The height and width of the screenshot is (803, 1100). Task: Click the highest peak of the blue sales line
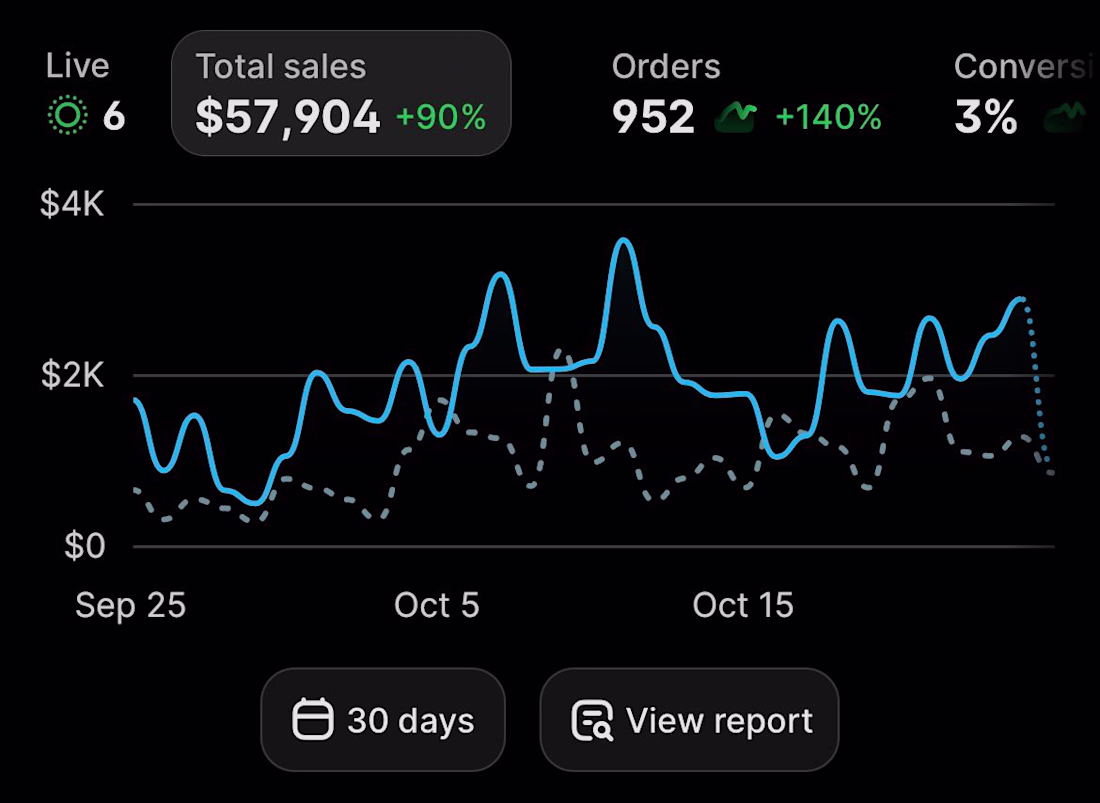(623, 242)
